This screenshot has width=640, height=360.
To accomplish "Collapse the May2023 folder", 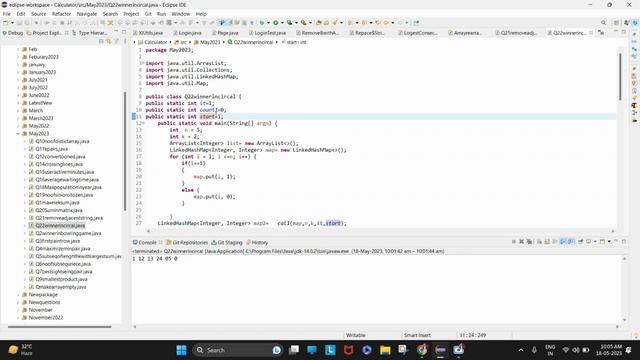I will click(18, 133).
